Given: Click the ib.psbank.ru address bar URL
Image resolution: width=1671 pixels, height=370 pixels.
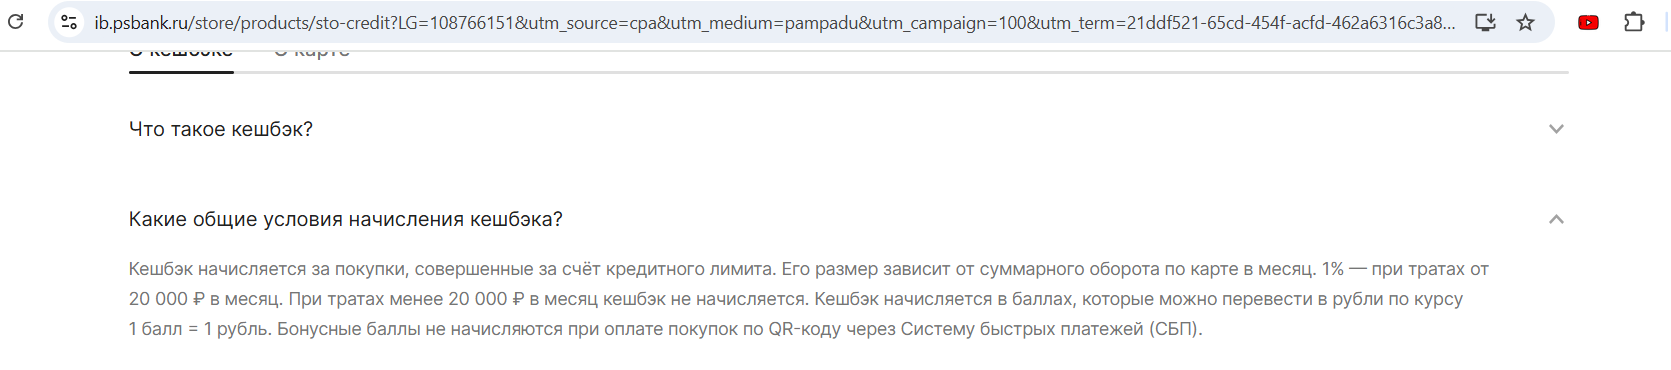Looking at the screenshot, I should (775, 22).
